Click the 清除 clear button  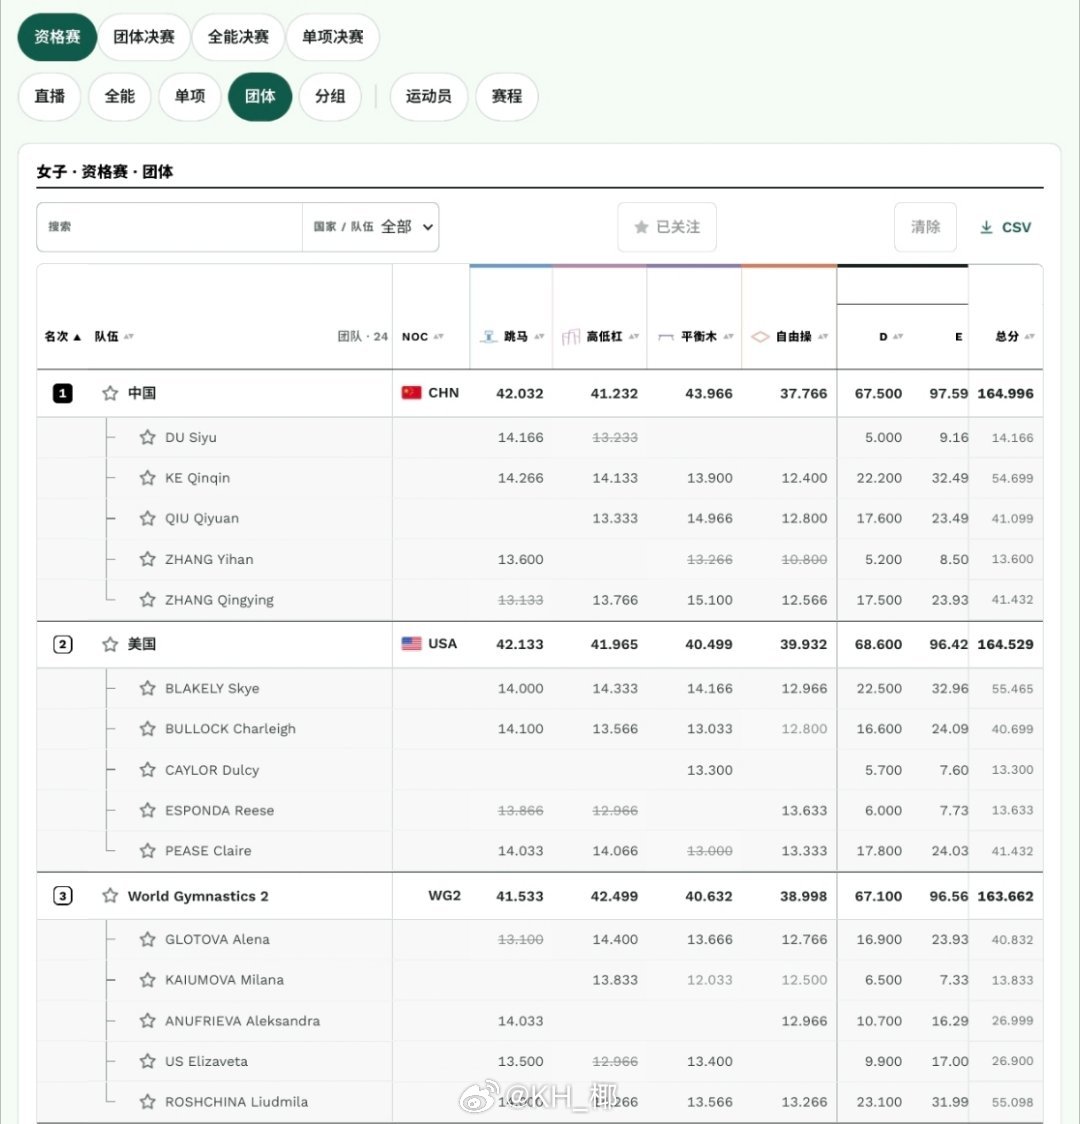click(x=925, y=227)
